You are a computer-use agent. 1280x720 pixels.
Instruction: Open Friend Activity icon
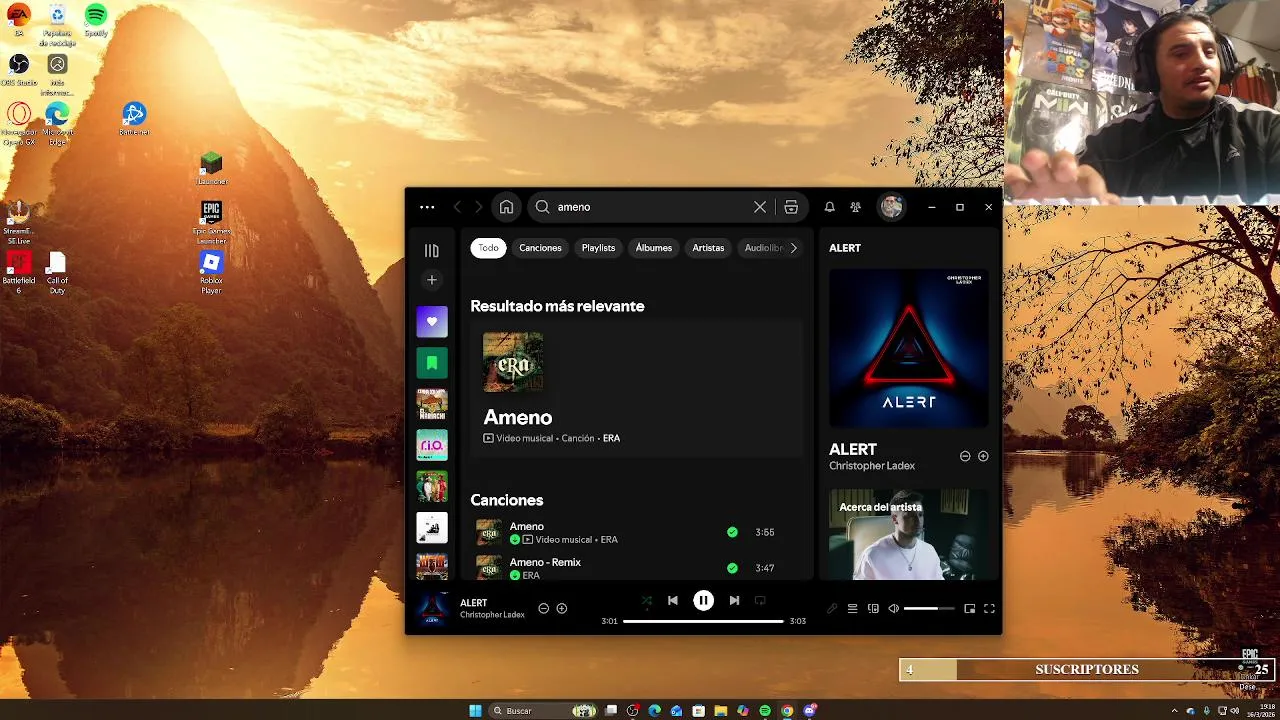[855, 207]
